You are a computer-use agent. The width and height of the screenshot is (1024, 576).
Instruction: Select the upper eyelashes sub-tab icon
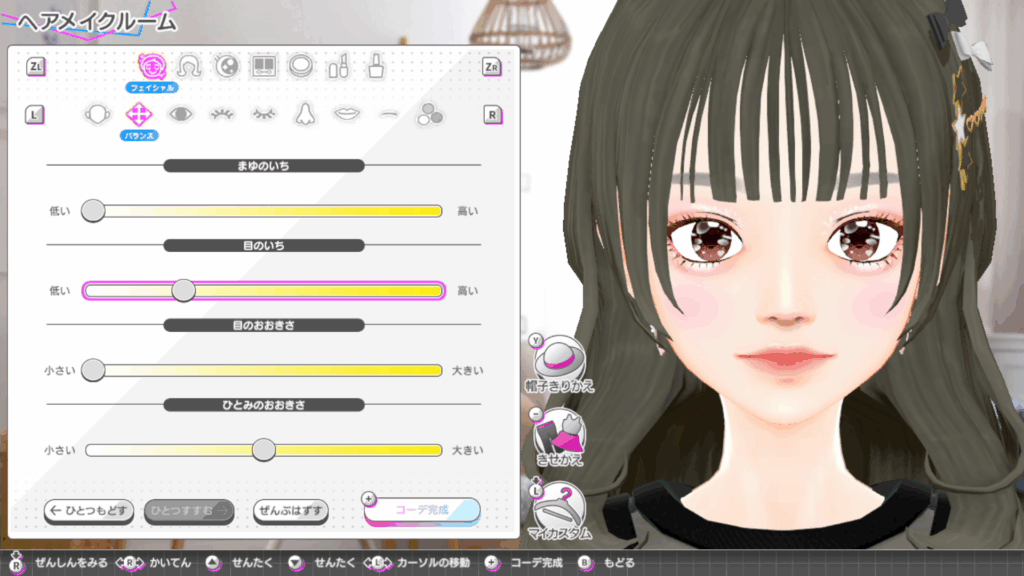221,114
